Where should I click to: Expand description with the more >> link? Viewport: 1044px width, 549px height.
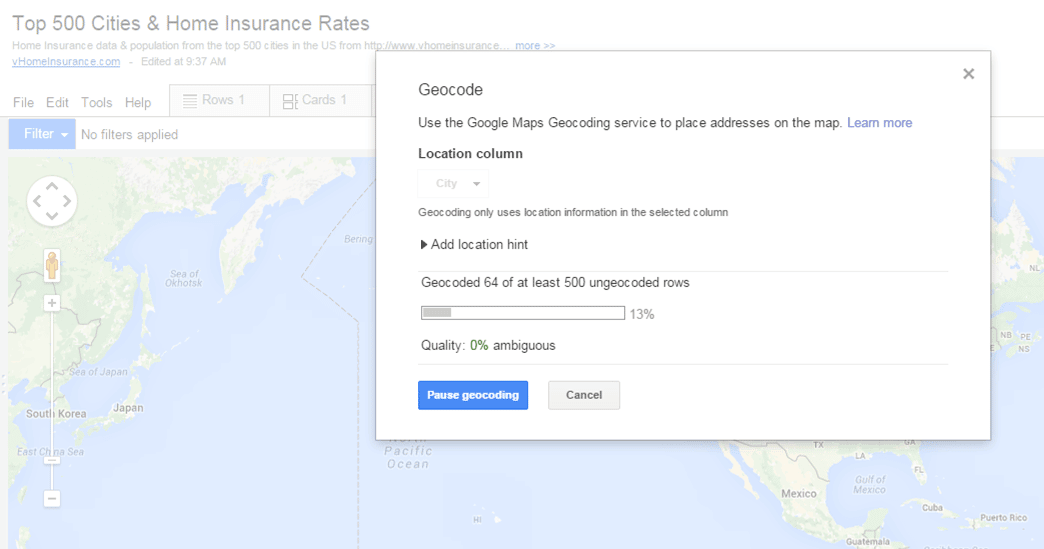point(535,46)
